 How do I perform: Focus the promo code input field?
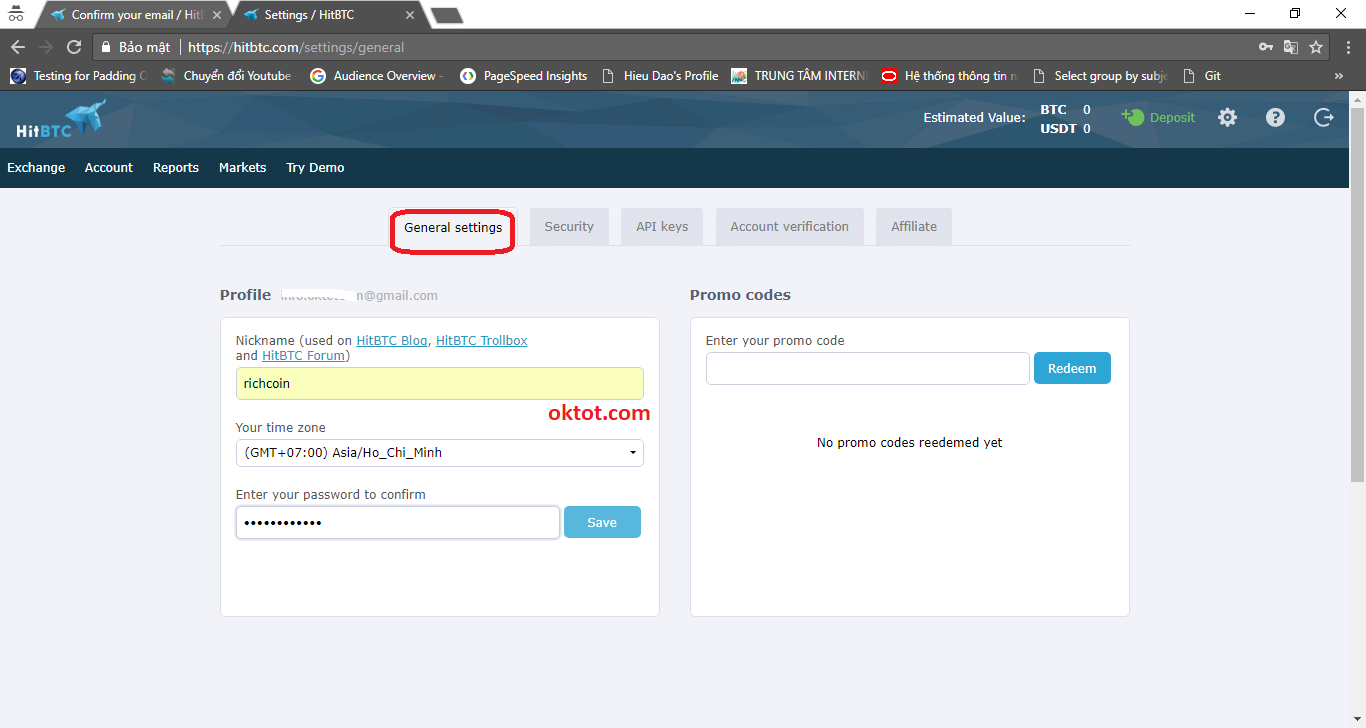coord(867,369)
